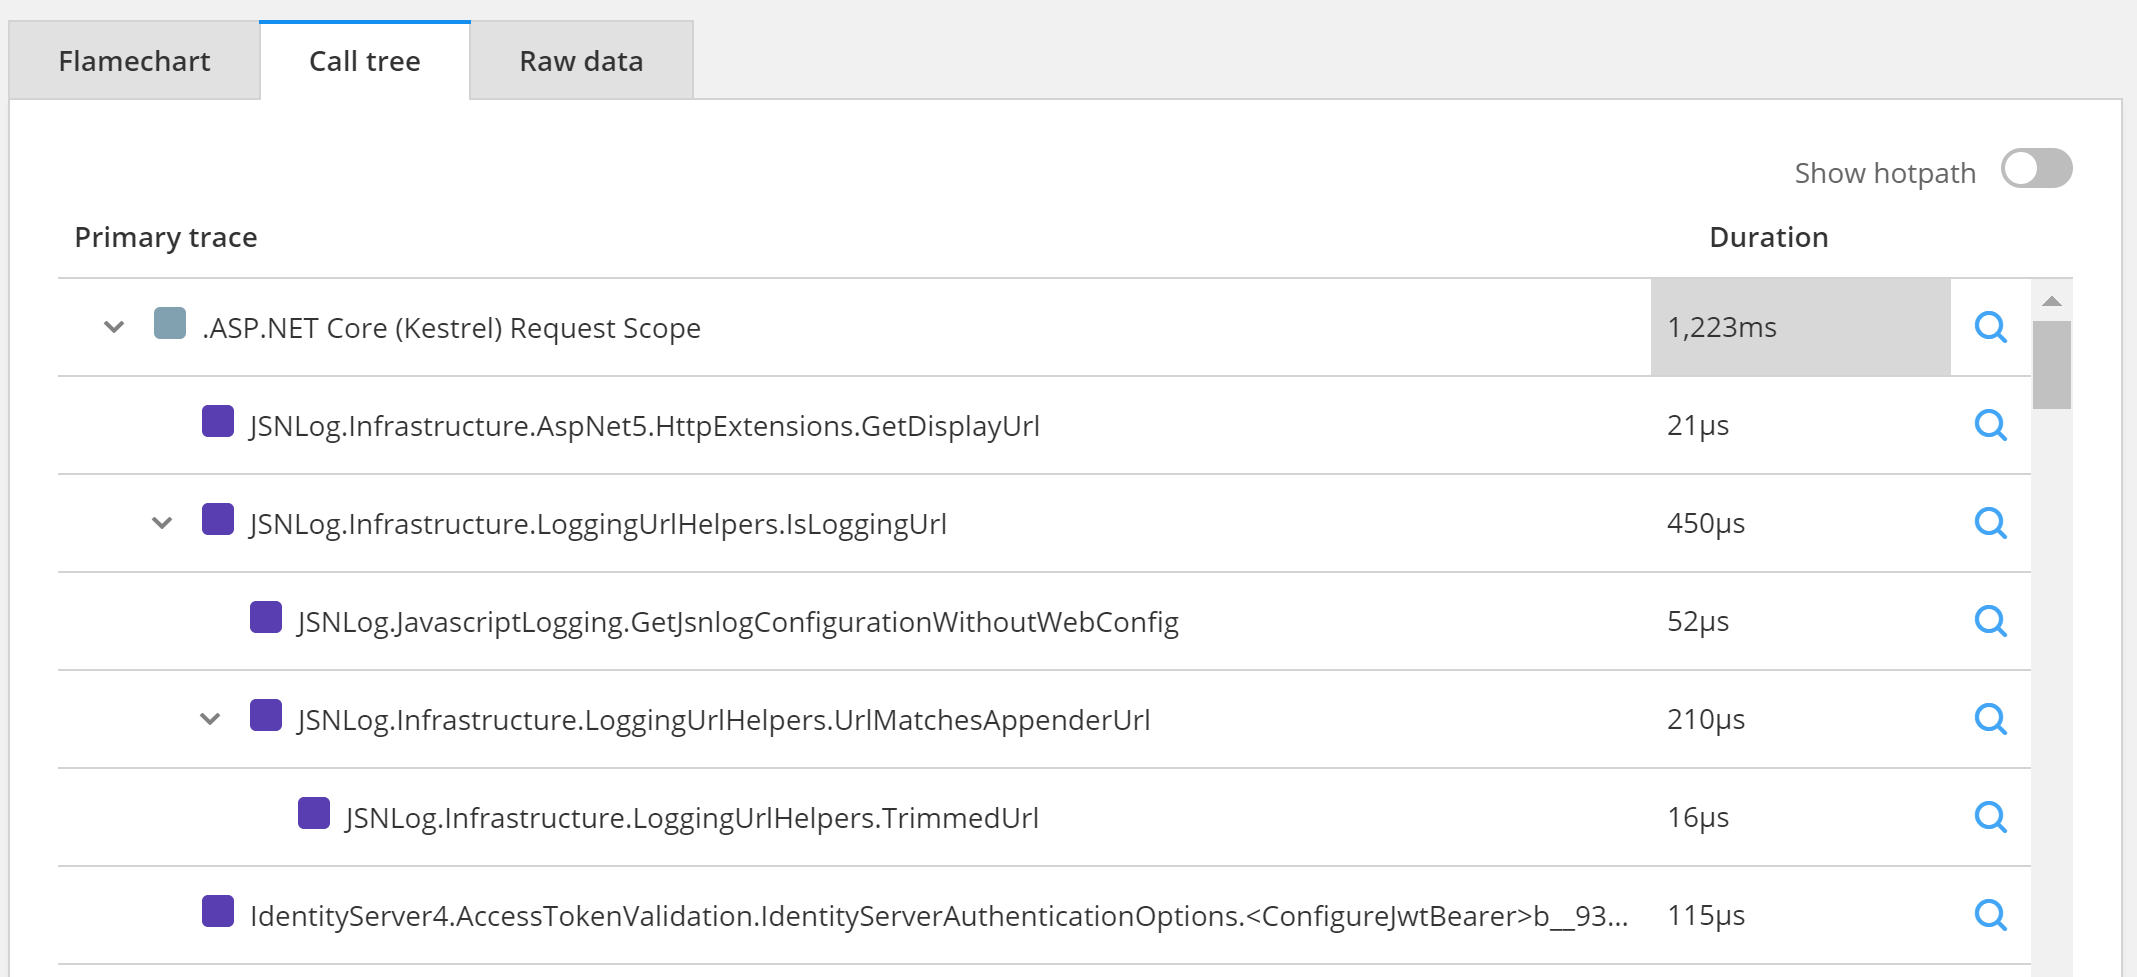Click the Primary trace column header

(x=166, y=238)
